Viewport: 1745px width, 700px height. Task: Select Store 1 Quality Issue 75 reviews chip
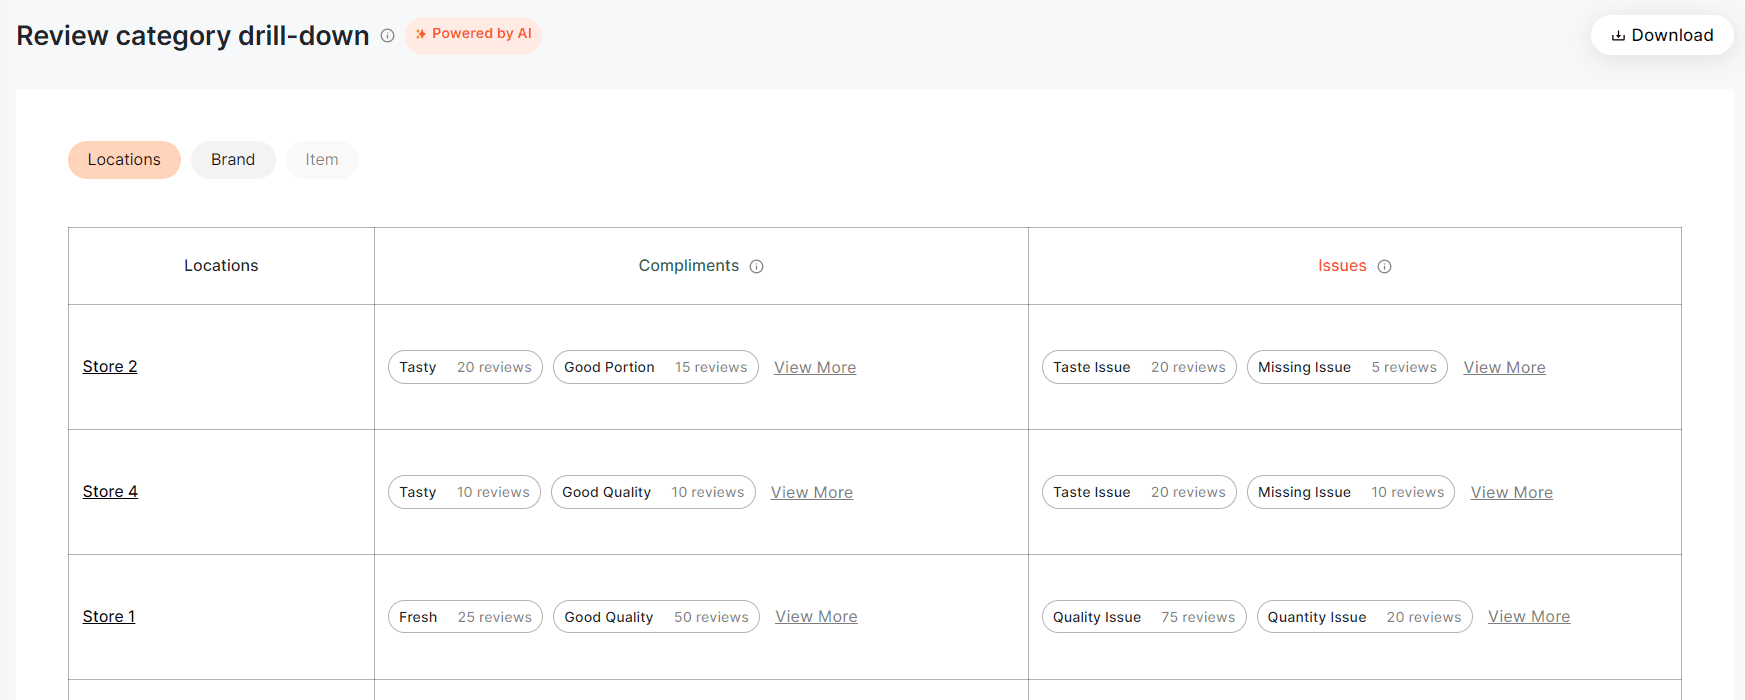pyautogui.click(x=1143, y=617)
